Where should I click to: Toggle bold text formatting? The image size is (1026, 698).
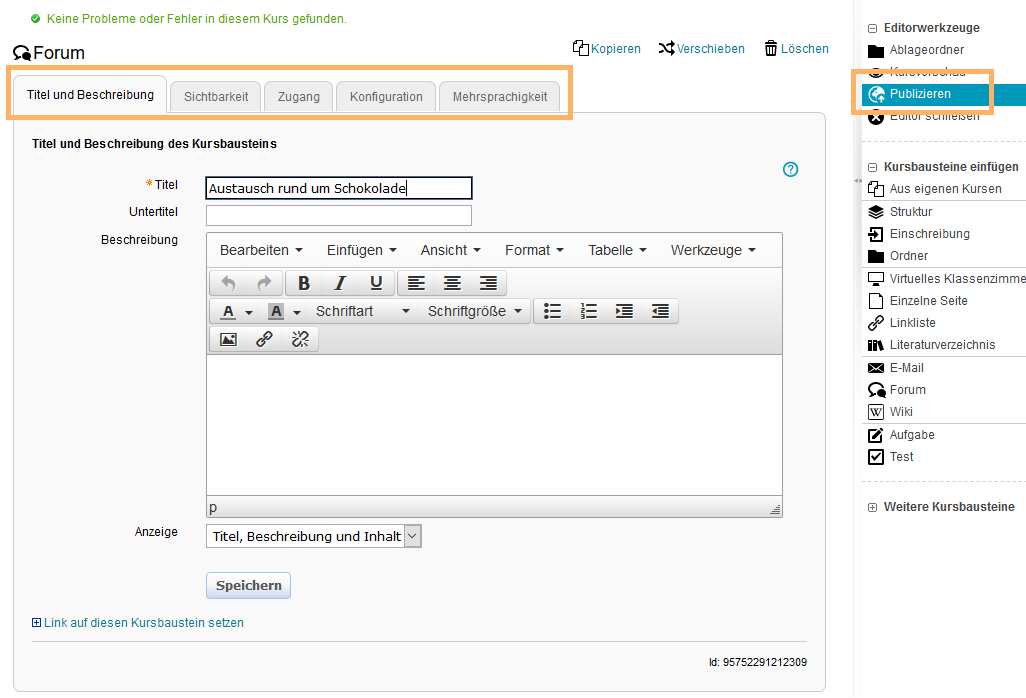(303, 283)
